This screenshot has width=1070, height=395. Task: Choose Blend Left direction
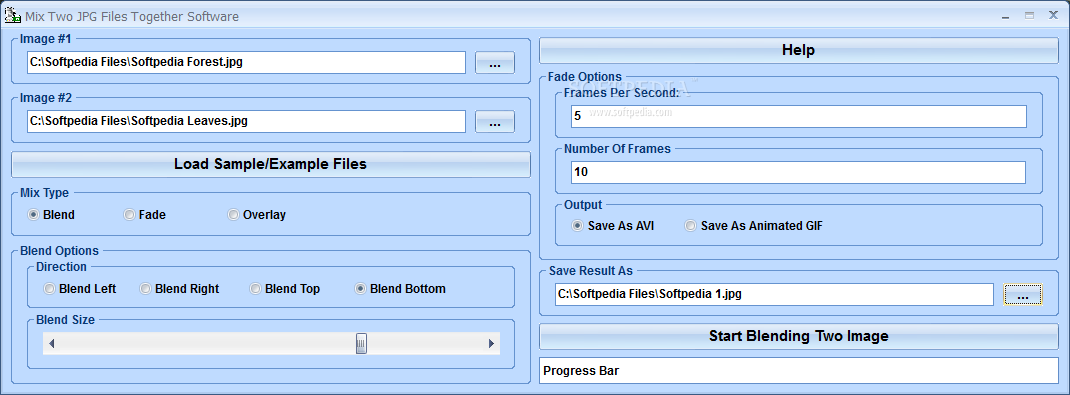tap(80, 289)
